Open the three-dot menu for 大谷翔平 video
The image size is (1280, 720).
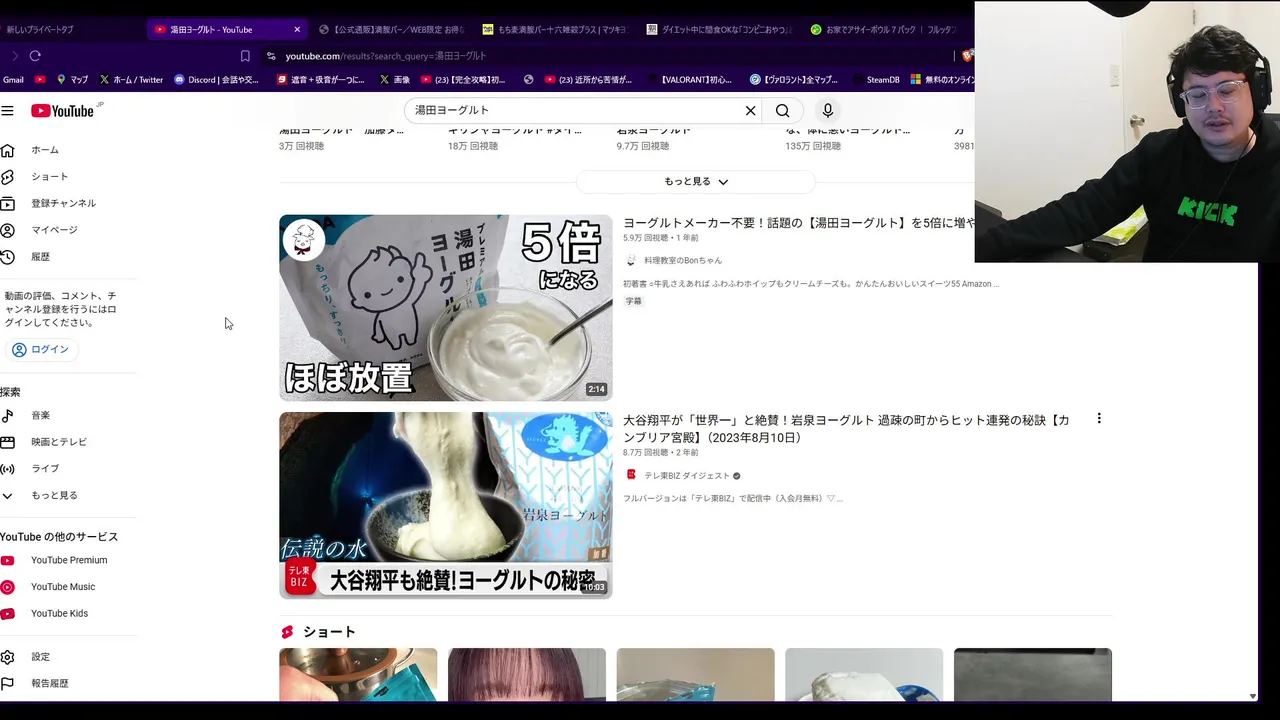[1099, 419]
